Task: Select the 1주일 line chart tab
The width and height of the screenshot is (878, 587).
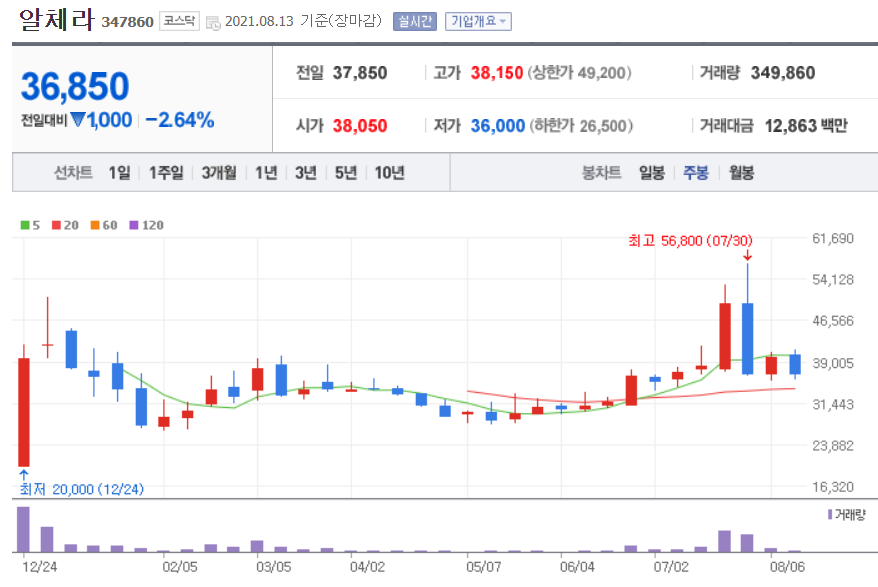Action: 166,173
